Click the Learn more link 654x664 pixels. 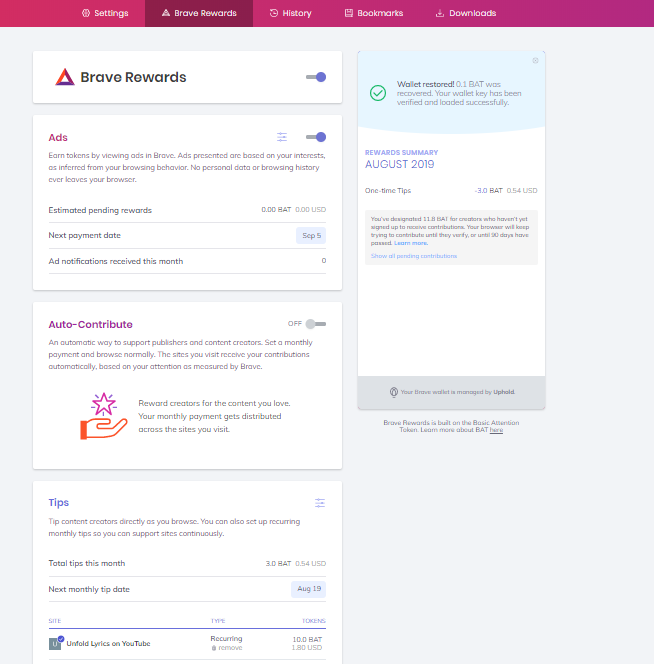pyautogui.click(x=411, y=243)
